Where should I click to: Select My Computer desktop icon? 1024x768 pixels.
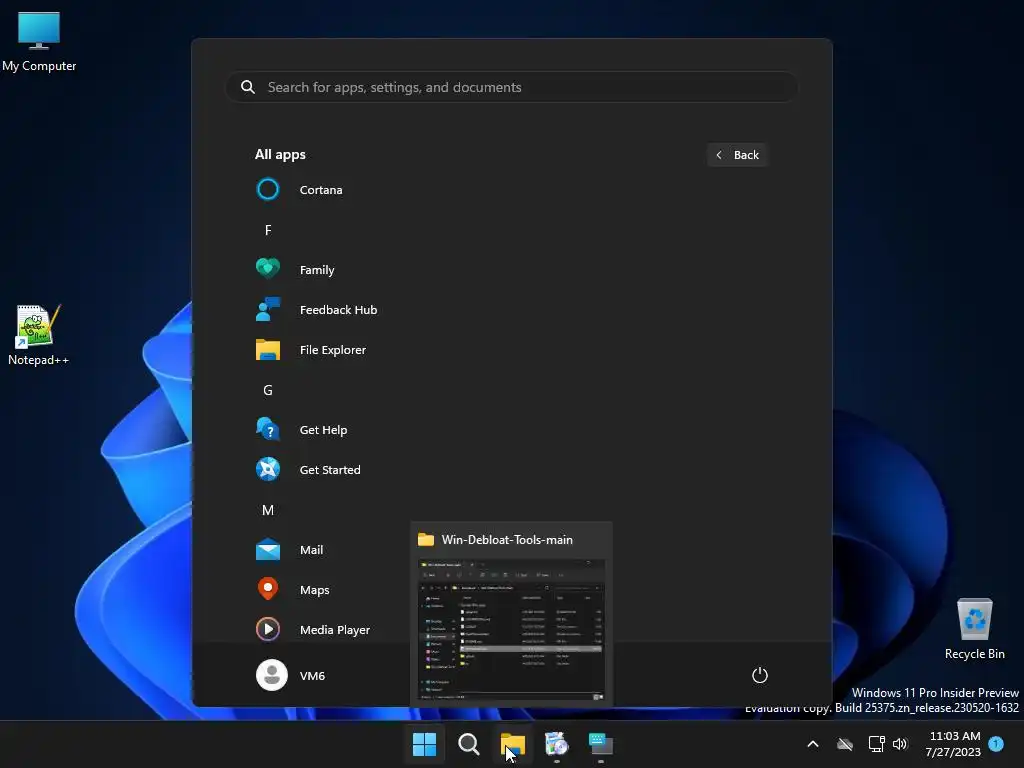(39, 41)
